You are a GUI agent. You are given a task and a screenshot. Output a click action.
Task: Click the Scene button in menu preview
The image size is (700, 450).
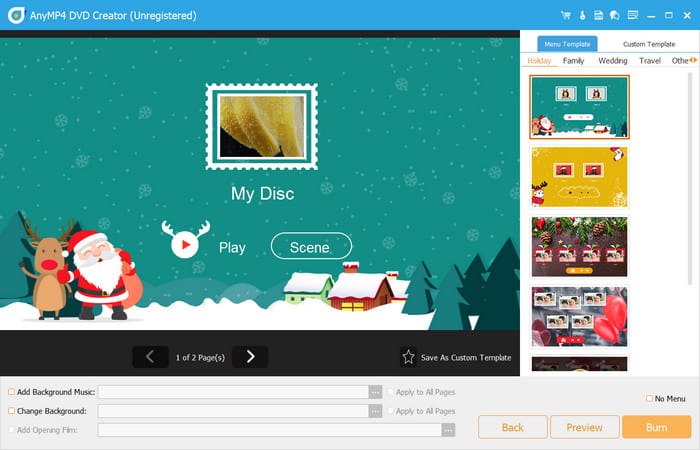point(311,246)
